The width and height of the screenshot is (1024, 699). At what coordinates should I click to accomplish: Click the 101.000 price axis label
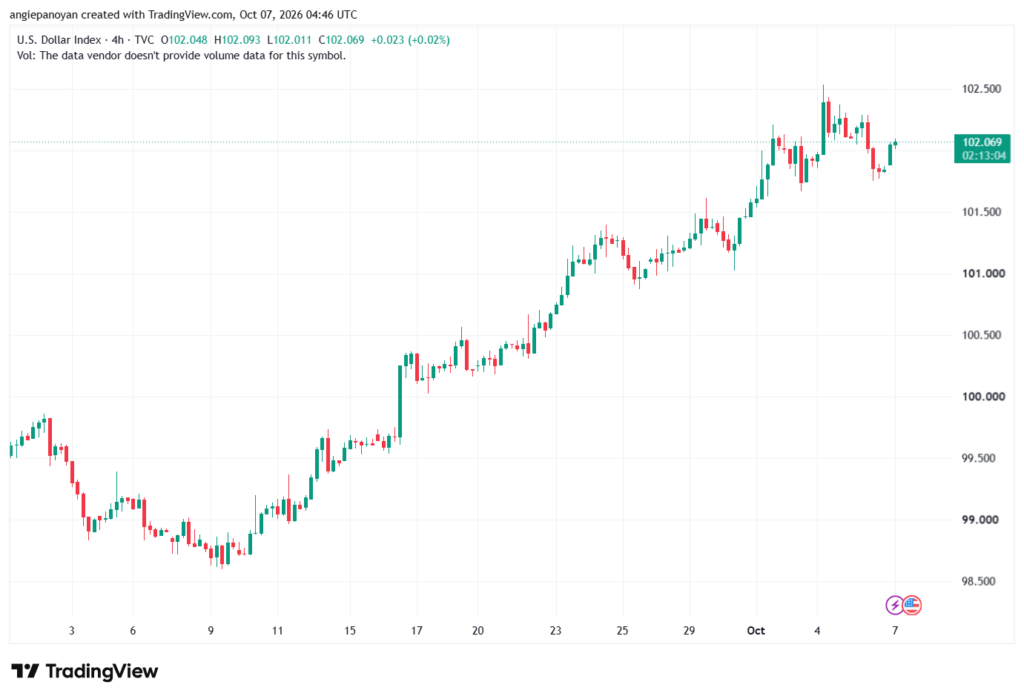[x=983, y=274]
